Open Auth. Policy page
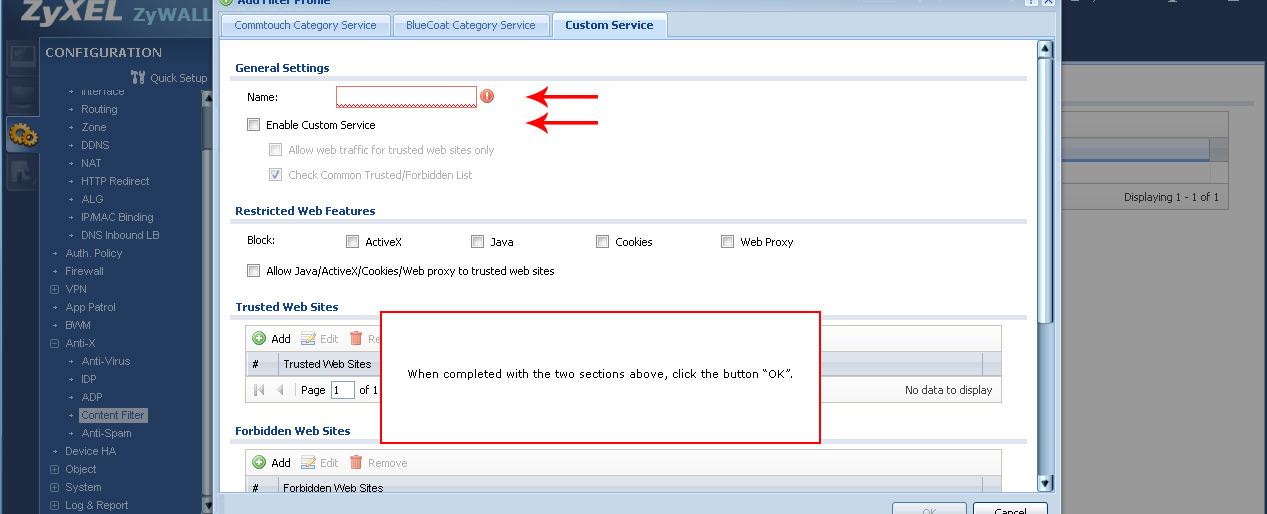Screen dimensions: 1267x514 point(93,253)
